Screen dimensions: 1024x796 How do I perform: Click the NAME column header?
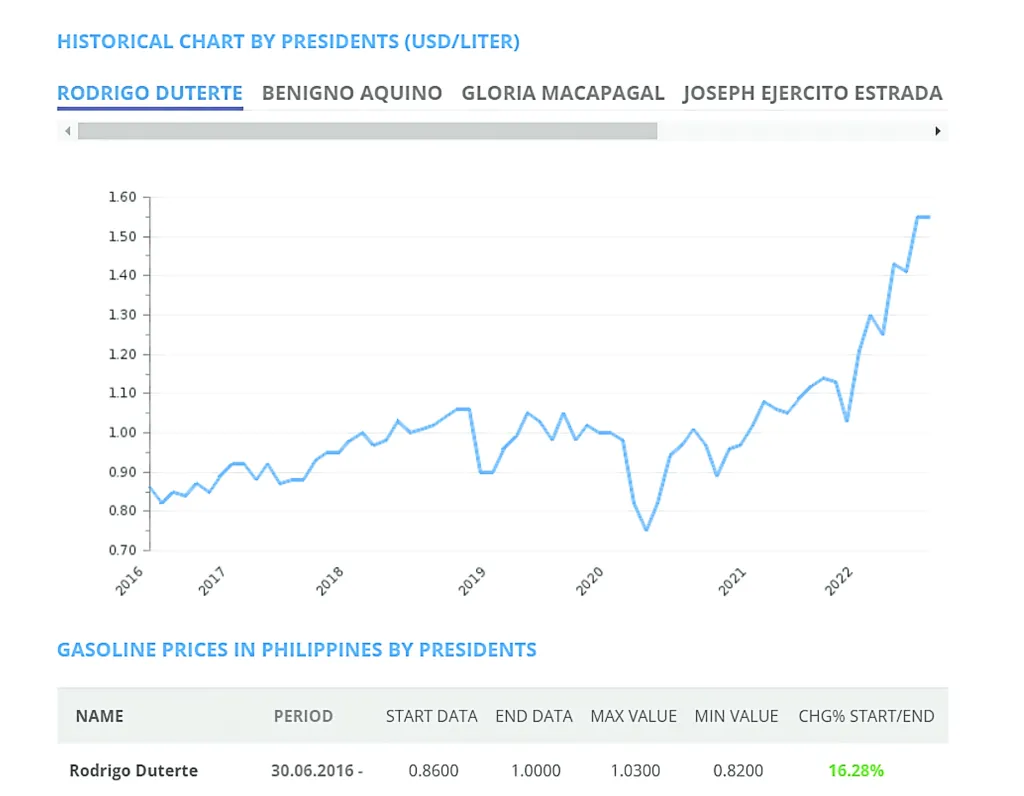click(99, 716)
